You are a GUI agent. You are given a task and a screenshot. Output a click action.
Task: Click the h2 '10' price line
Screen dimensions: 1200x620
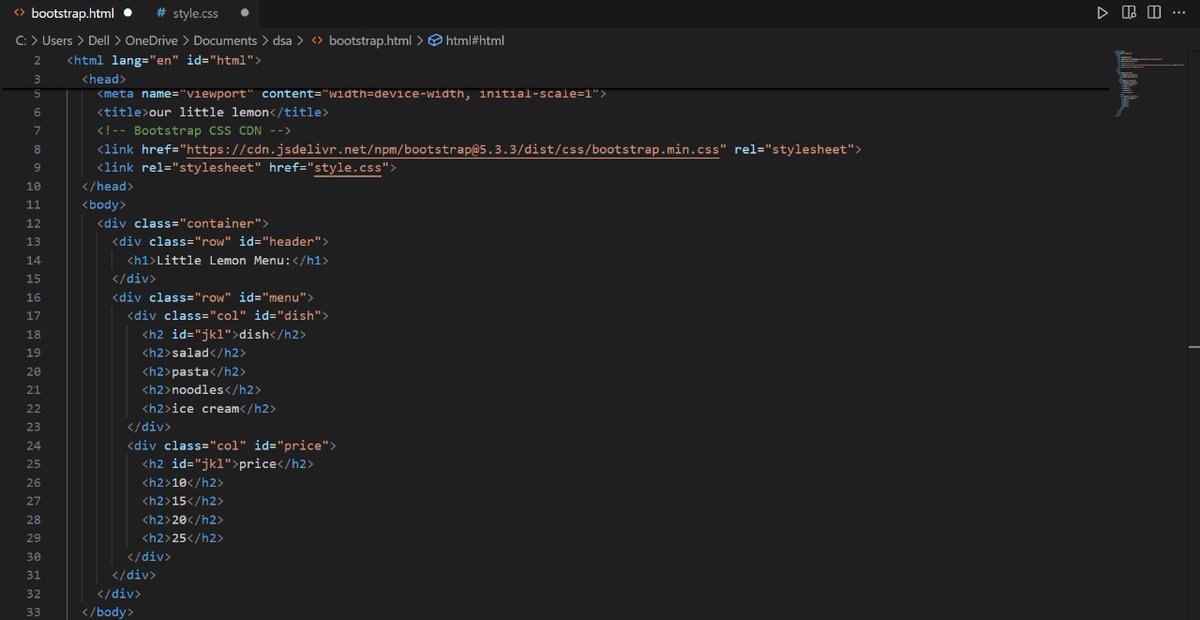click(183, 482)
